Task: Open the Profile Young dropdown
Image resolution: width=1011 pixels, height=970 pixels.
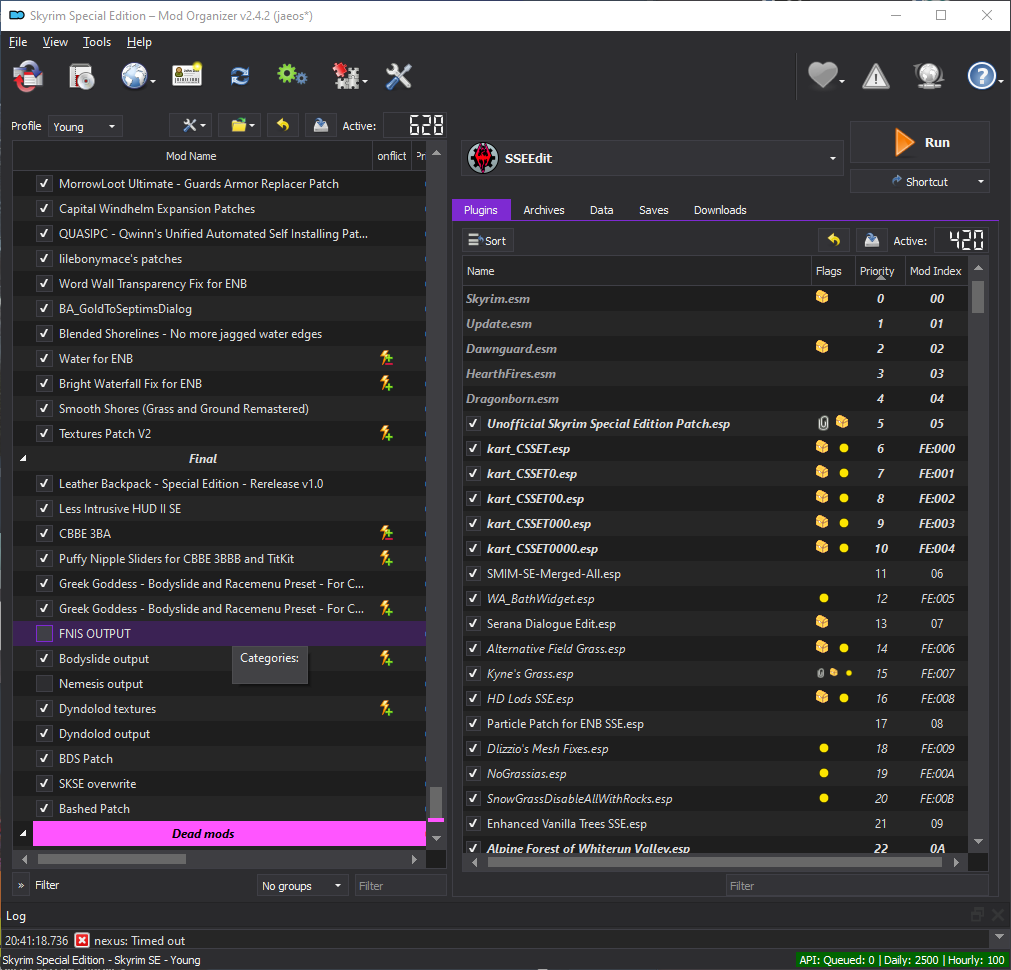Action: click(85, 126)
